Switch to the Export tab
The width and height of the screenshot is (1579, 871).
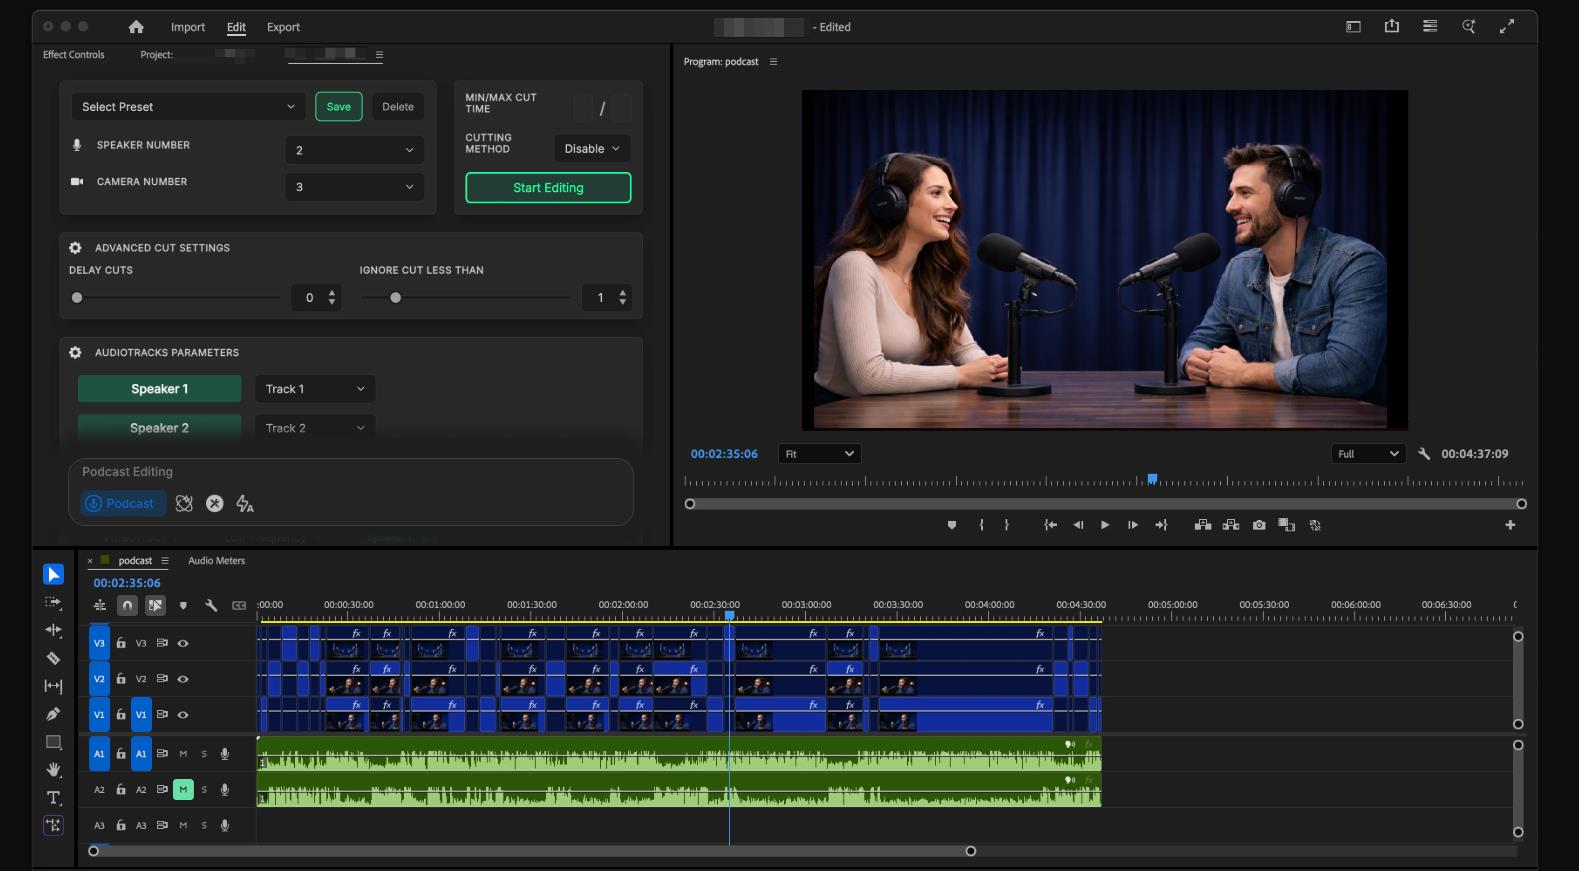pos(283,27)
